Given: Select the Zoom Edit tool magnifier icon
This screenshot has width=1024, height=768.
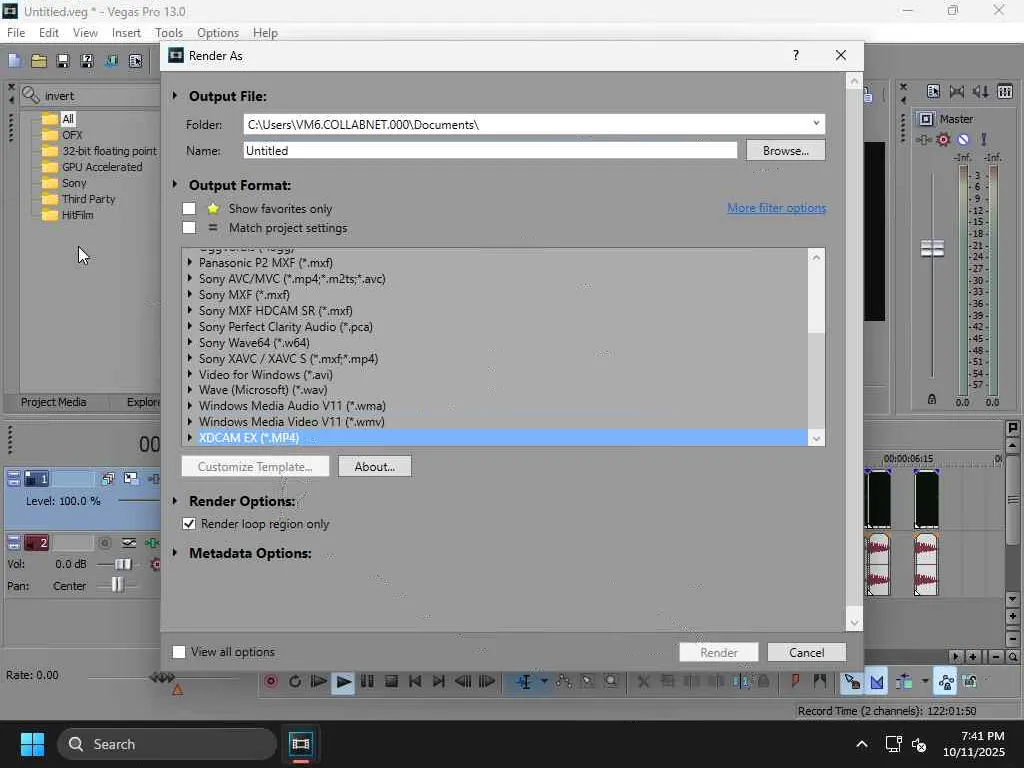Looking at the screenshot, I should point(611,682).
